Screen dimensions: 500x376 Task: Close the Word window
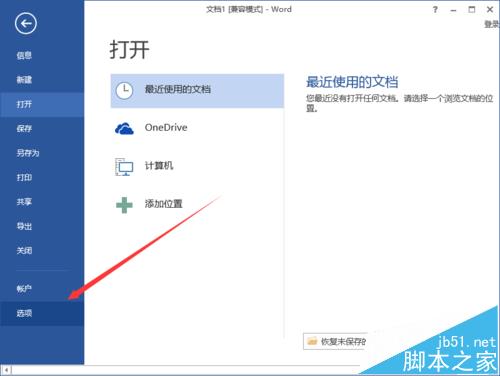pyautogui.click(x=490, y=10)
